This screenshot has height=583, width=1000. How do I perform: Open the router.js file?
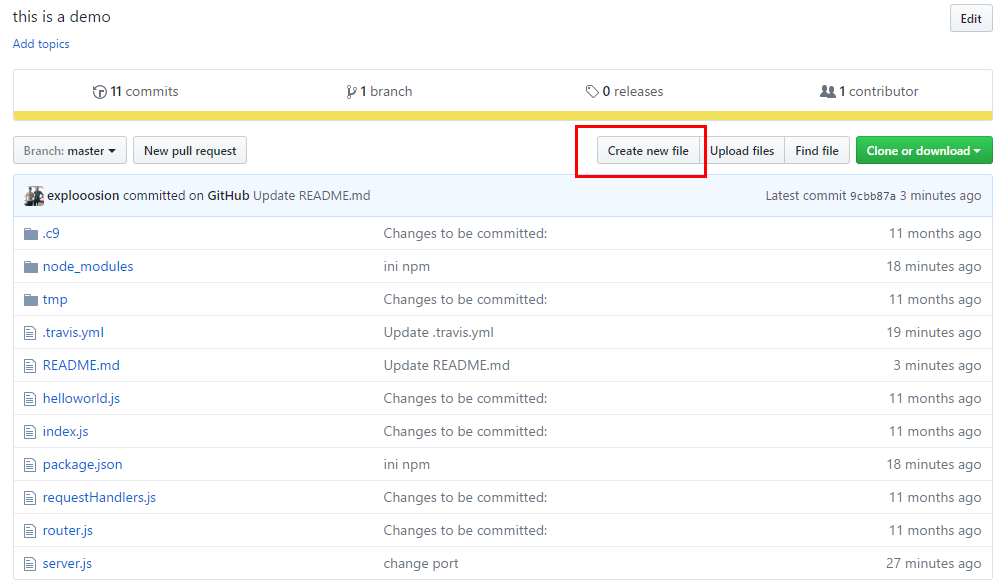pyautogui.click(x=68, y=531)
